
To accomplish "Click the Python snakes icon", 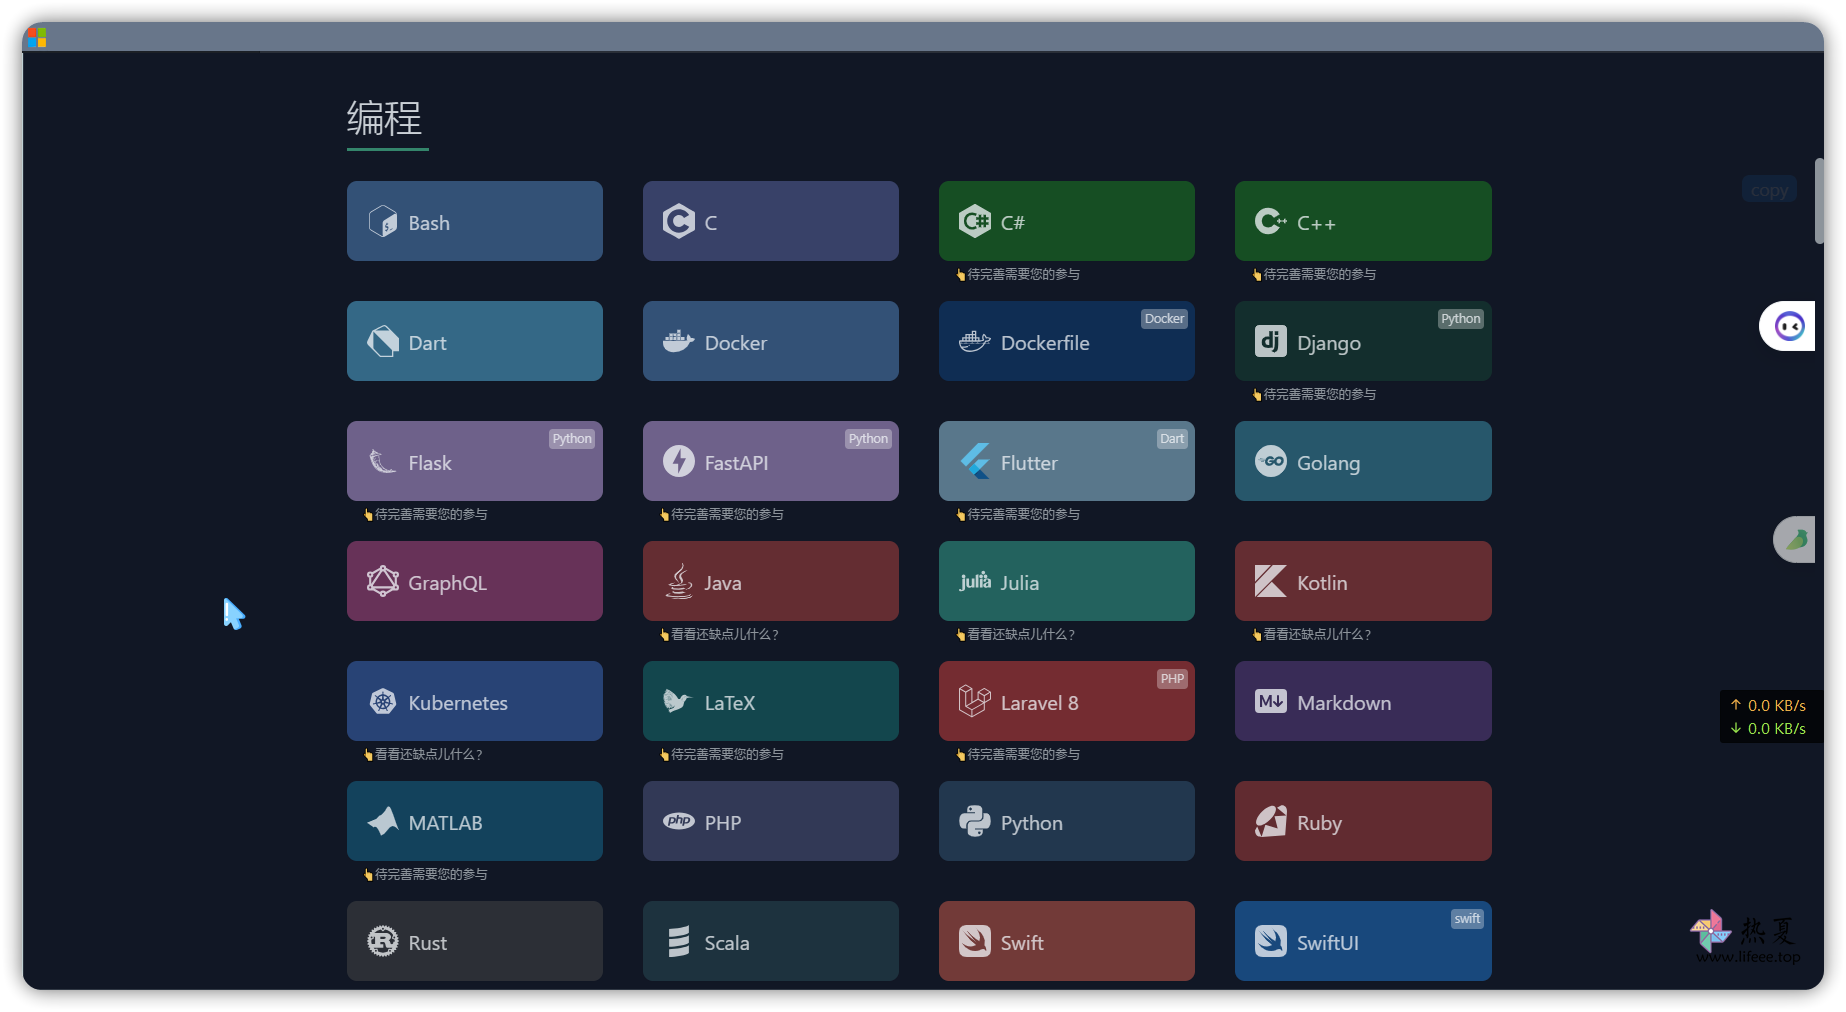I will 974,821.
